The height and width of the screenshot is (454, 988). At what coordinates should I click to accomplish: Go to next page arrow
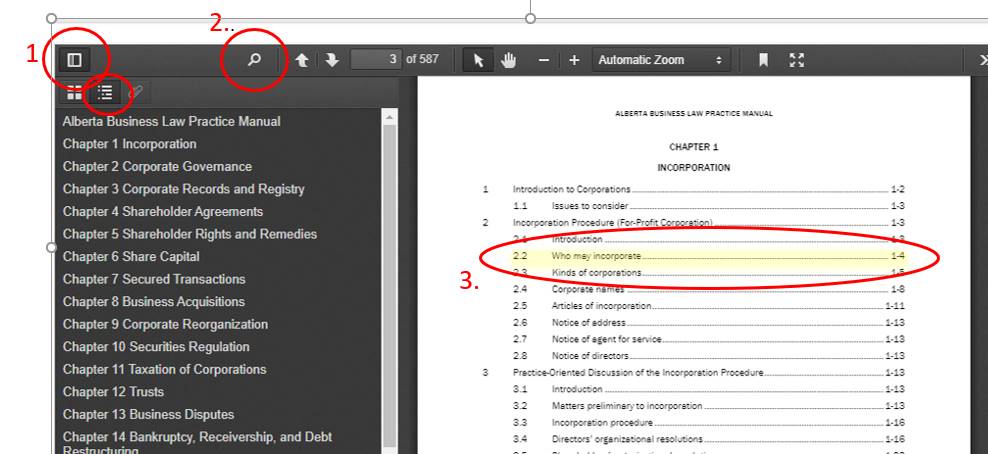point(332,60)
